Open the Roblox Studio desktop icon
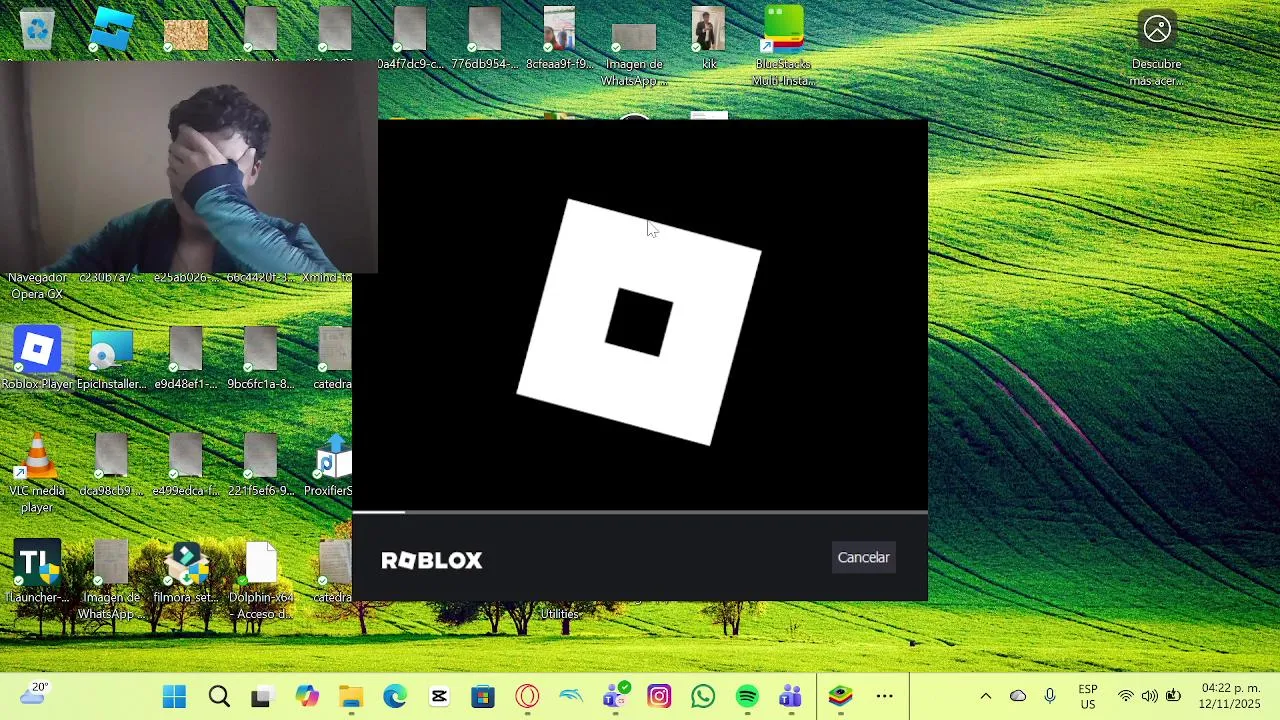The width and height of the screenshot is (1280, 720). click(111, 30)
